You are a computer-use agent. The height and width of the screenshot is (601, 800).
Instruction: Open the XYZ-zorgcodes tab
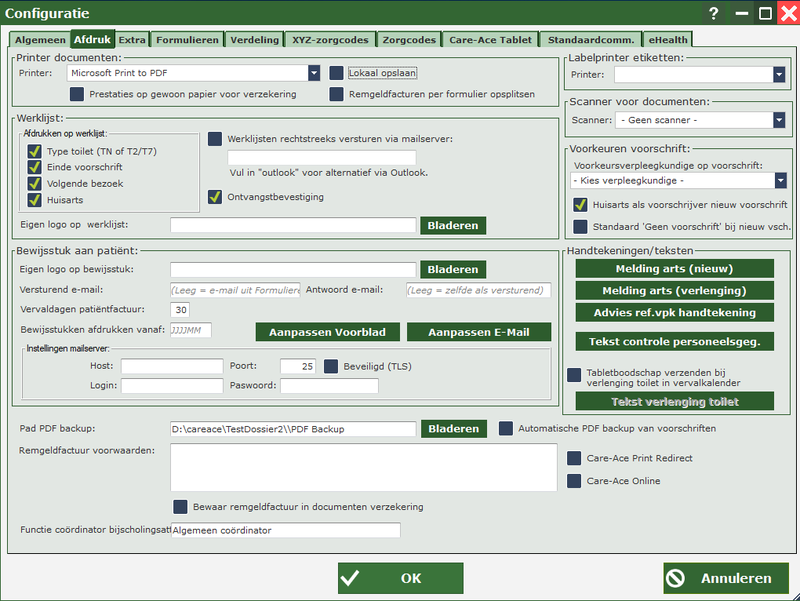tap(330, 40)
